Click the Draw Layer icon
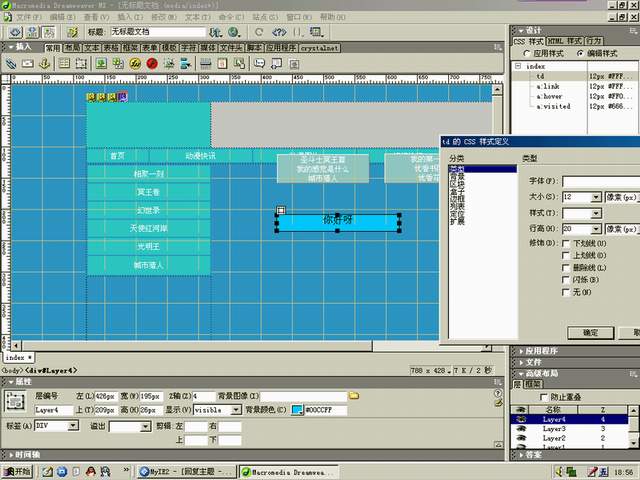 (x=80, y=63)
